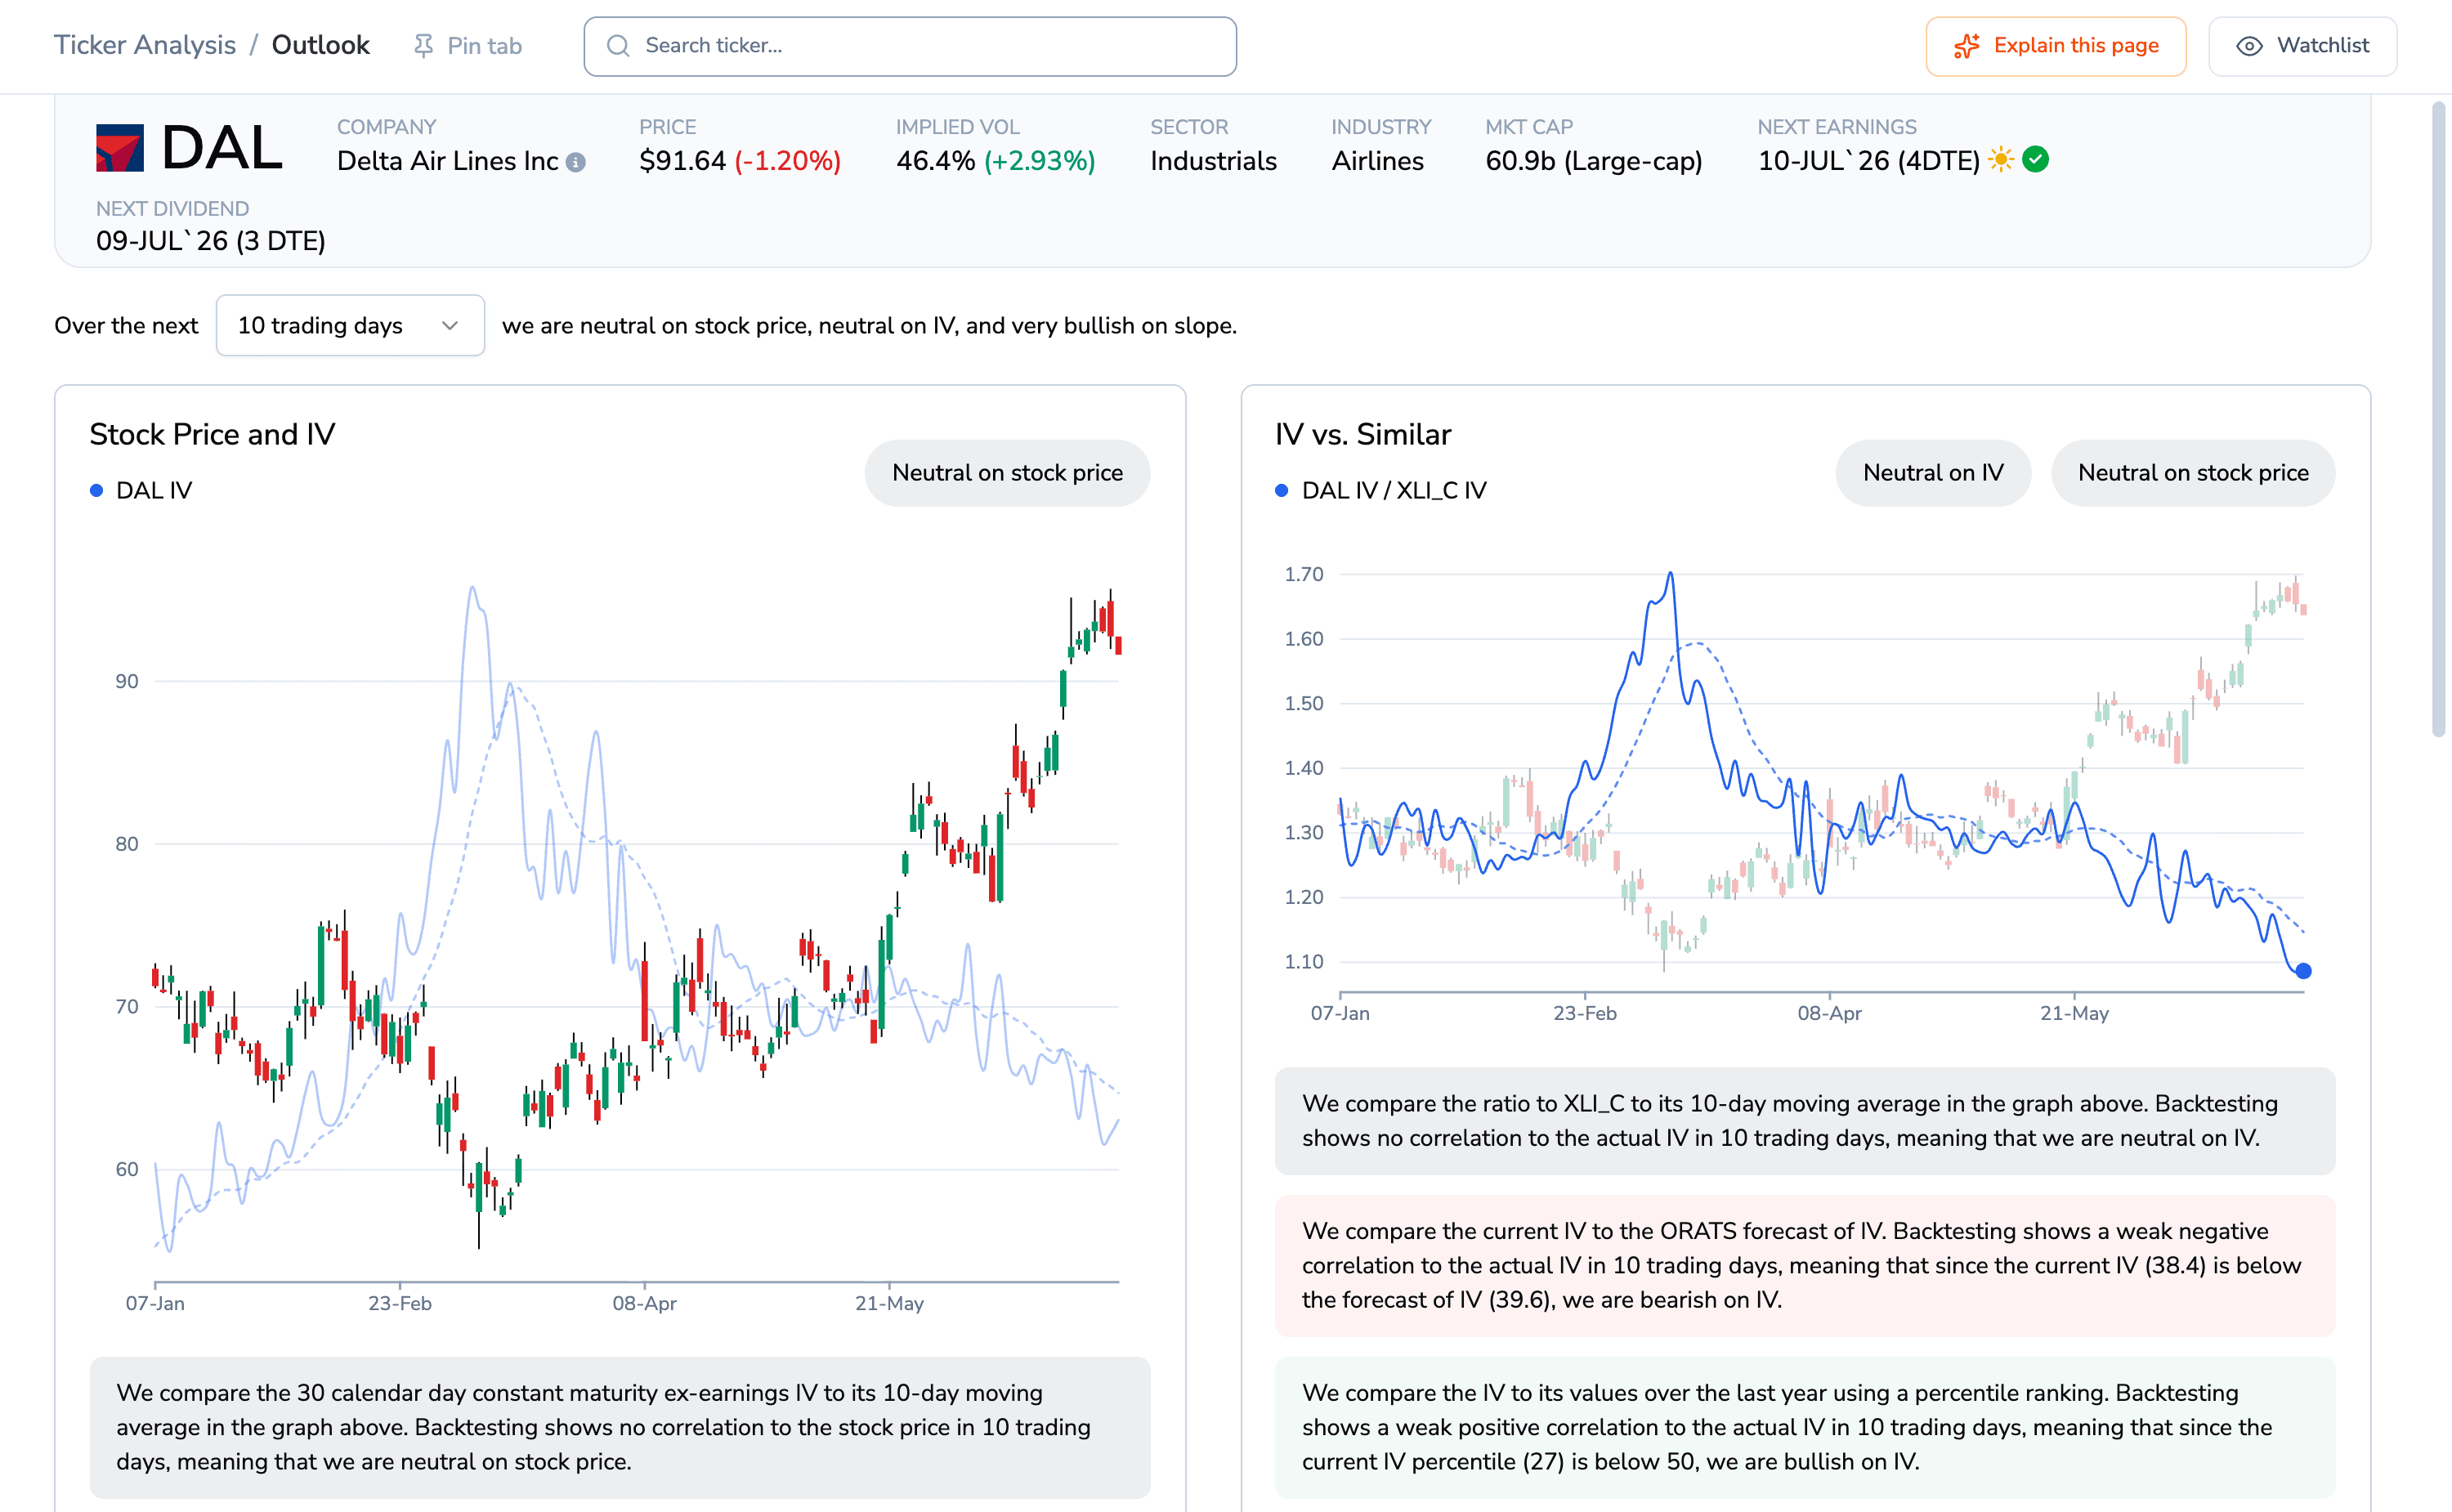Toggle the DAL IV legend dot
2452x1512 pixels.
pos(97,490)
